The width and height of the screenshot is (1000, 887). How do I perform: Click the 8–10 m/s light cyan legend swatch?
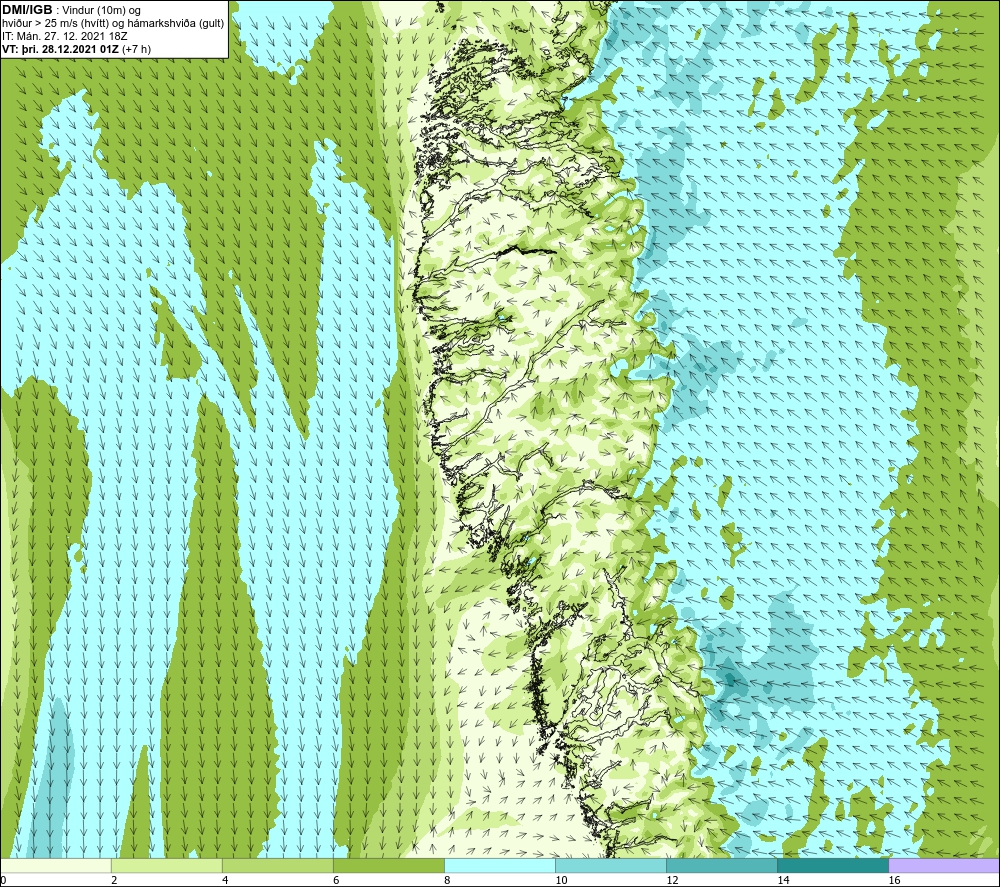500,866
